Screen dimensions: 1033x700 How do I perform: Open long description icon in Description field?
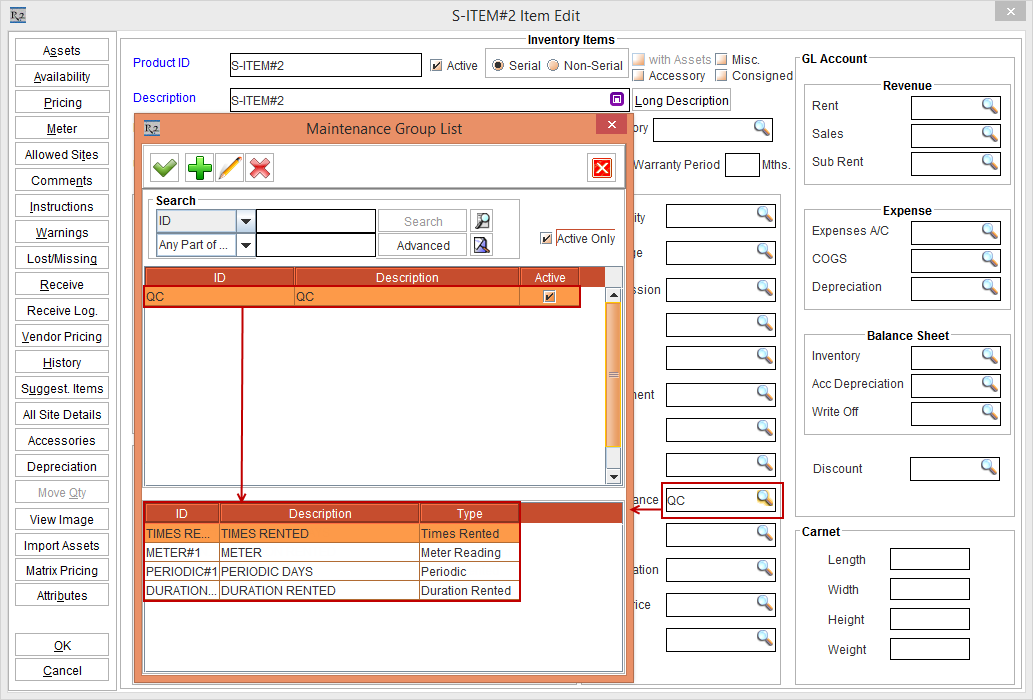pyautogui.click(x=617, y=99)
